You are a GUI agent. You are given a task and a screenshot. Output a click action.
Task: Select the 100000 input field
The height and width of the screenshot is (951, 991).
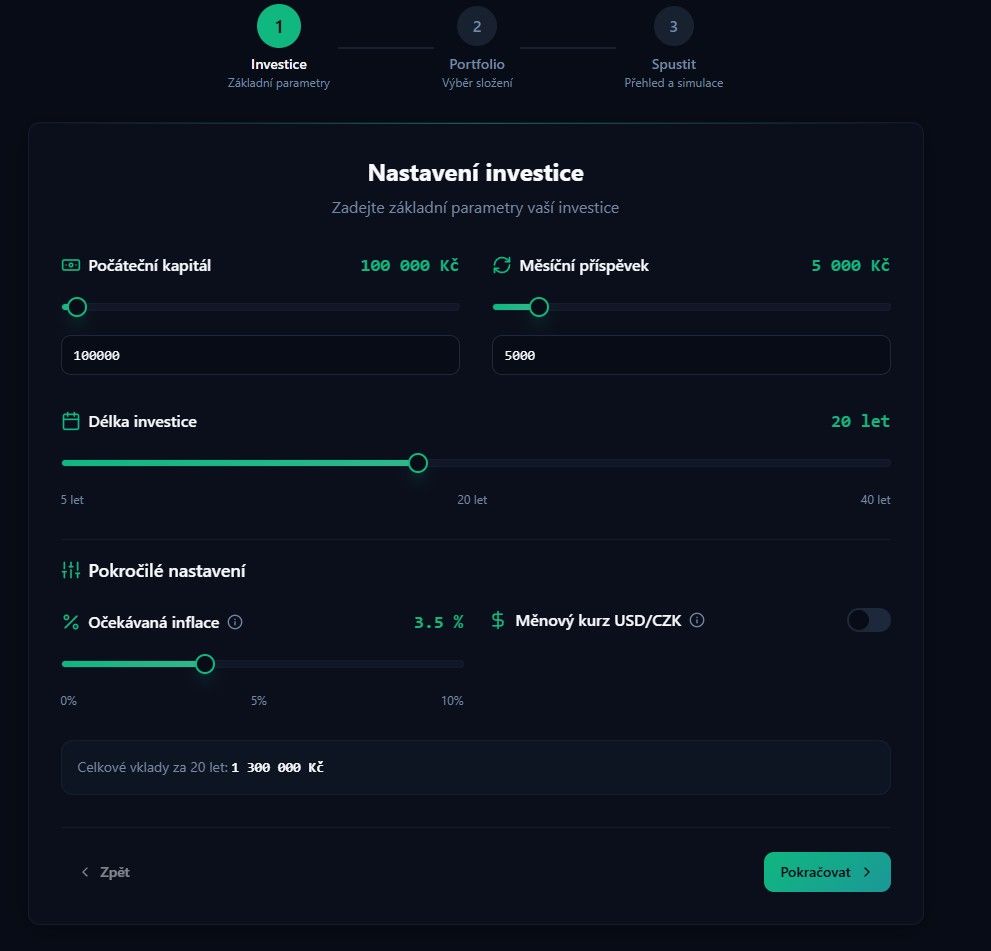[260, 355]
